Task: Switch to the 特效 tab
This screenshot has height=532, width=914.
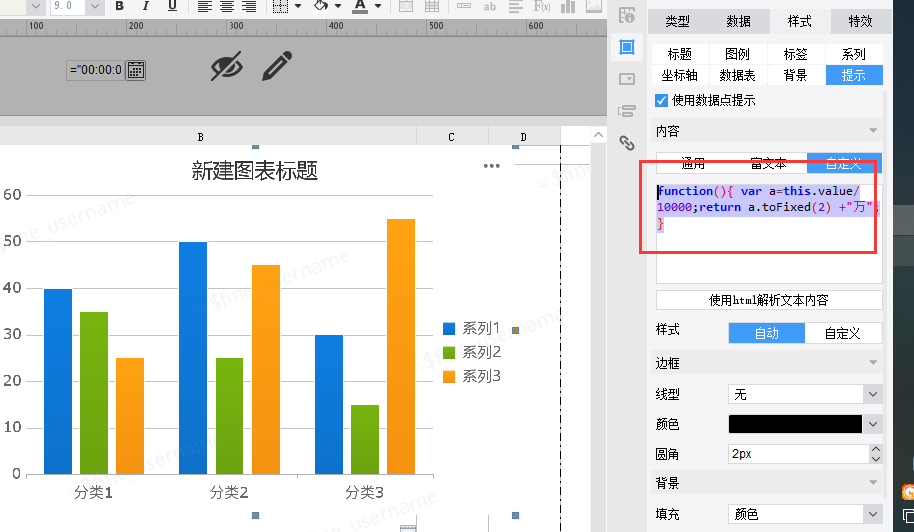Action: coord(860,22)
